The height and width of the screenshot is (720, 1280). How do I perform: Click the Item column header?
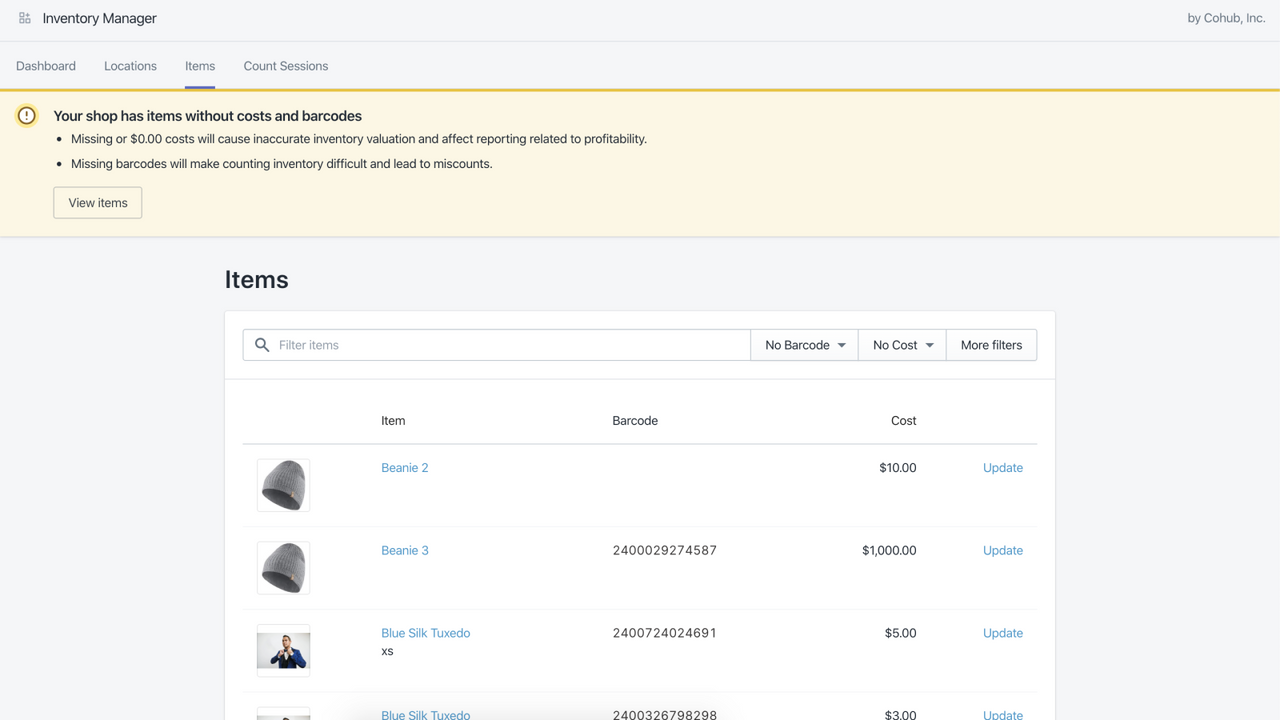(x=393, y=421)
